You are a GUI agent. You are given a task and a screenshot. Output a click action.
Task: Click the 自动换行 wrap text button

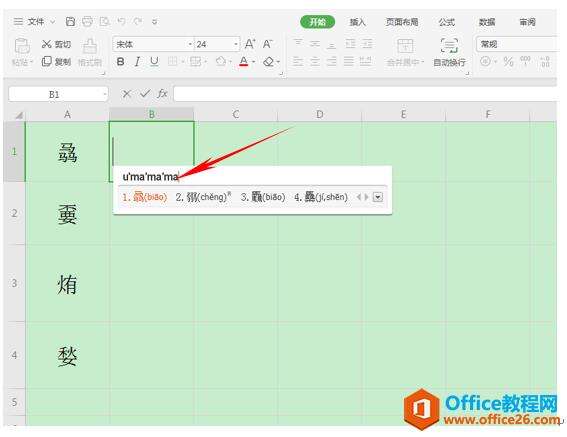pos(449,52)
